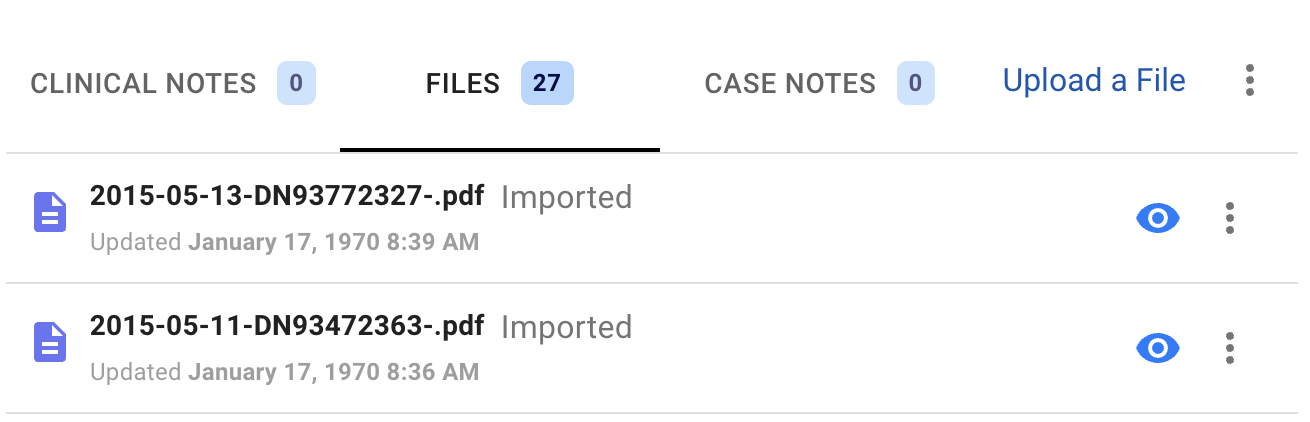Click the Files count badge showing 27
Screen dimensions: 1310x422
(x=547, y=83)
